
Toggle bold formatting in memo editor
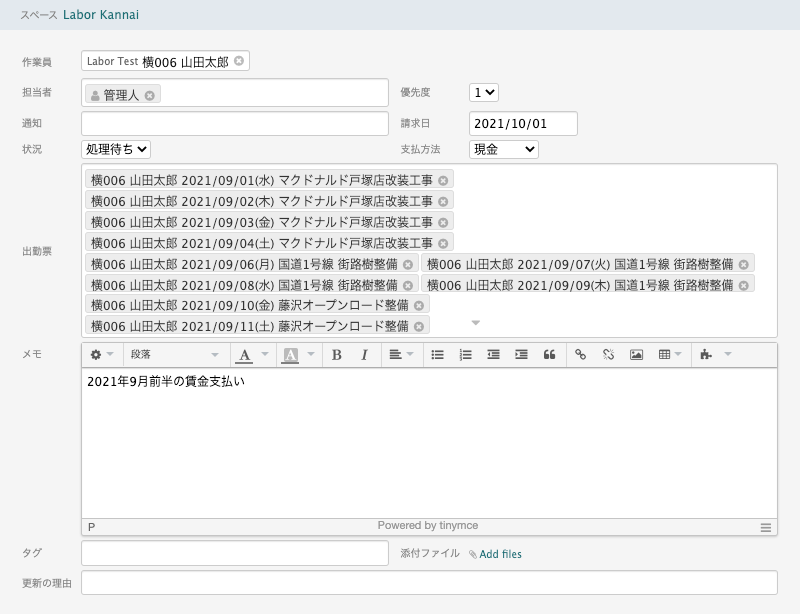337,355
